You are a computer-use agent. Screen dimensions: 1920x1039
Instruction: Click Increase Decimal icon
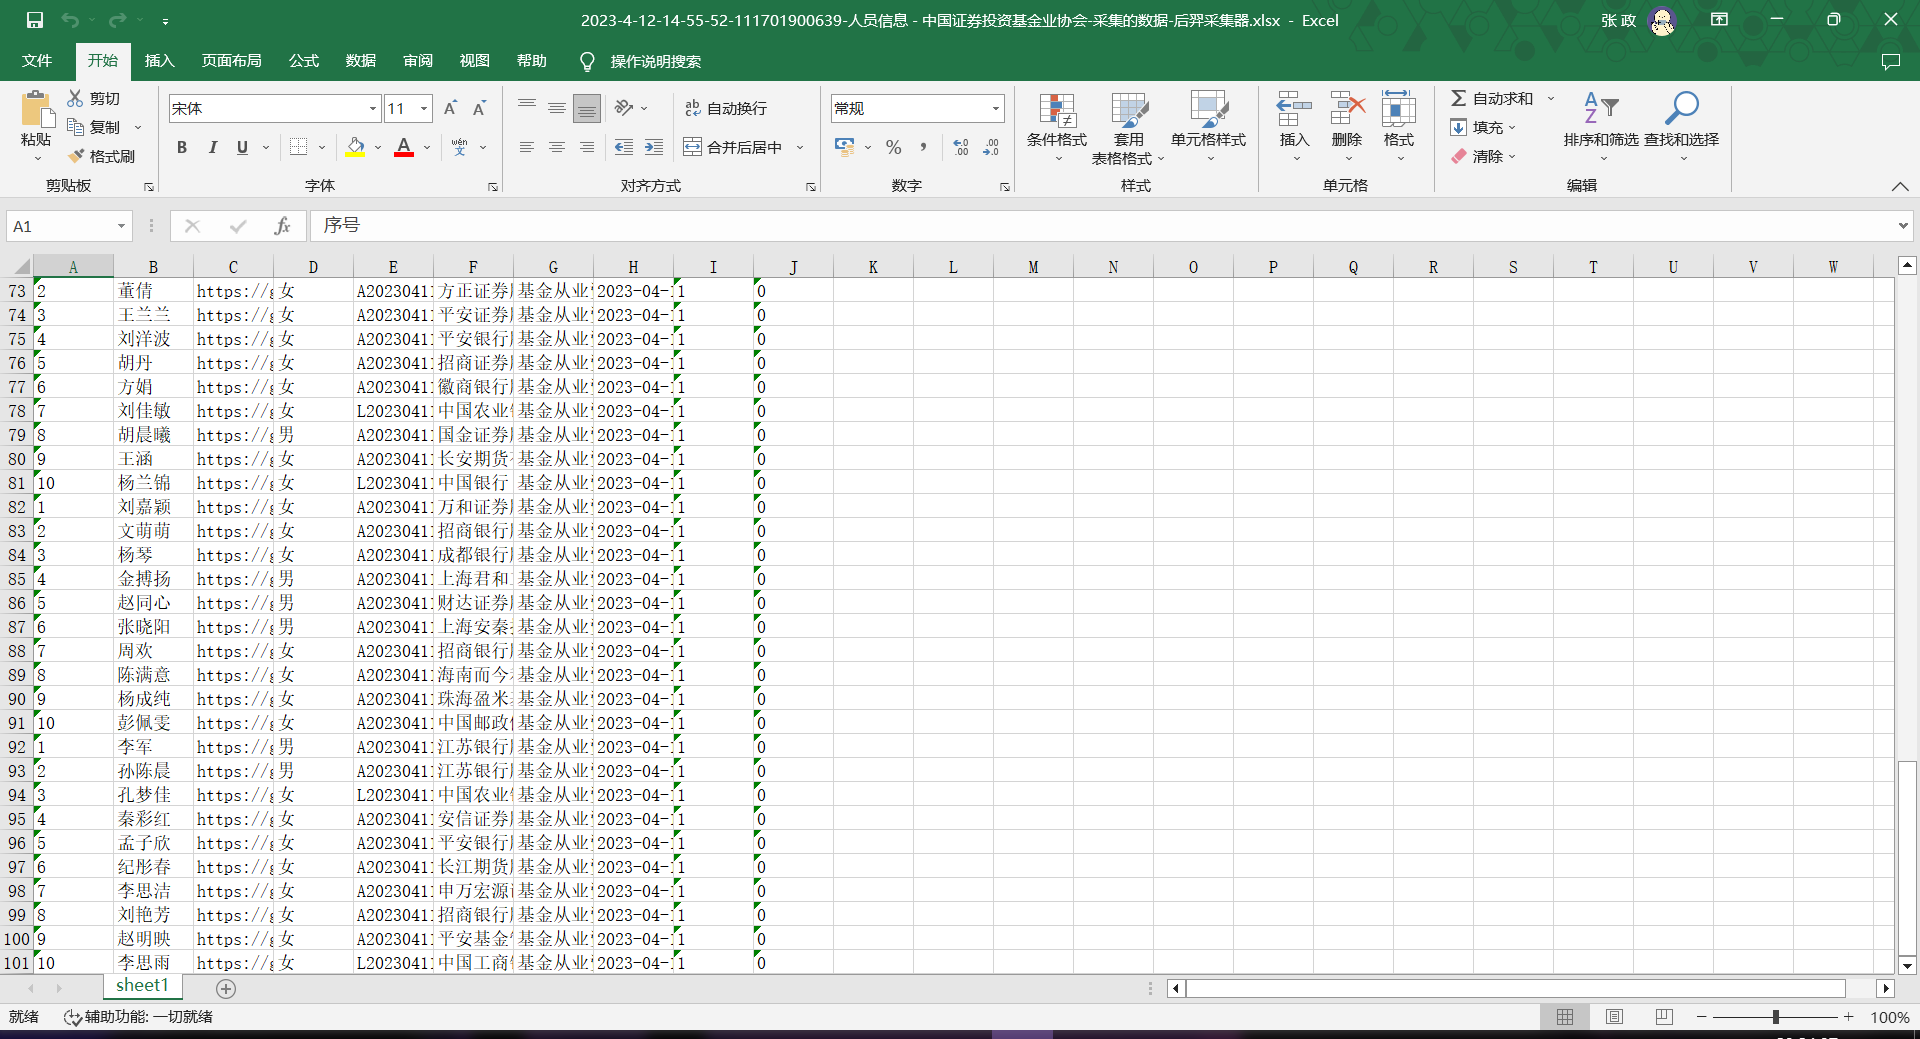tap(961, 147)
